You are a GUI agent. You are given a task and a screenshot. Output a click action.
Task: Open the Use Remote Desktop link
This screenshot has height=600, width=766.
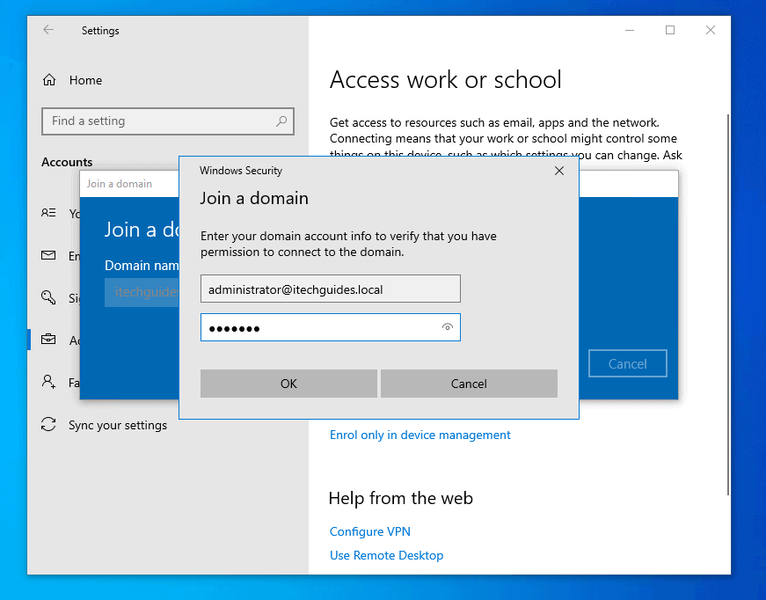[386, 556]
